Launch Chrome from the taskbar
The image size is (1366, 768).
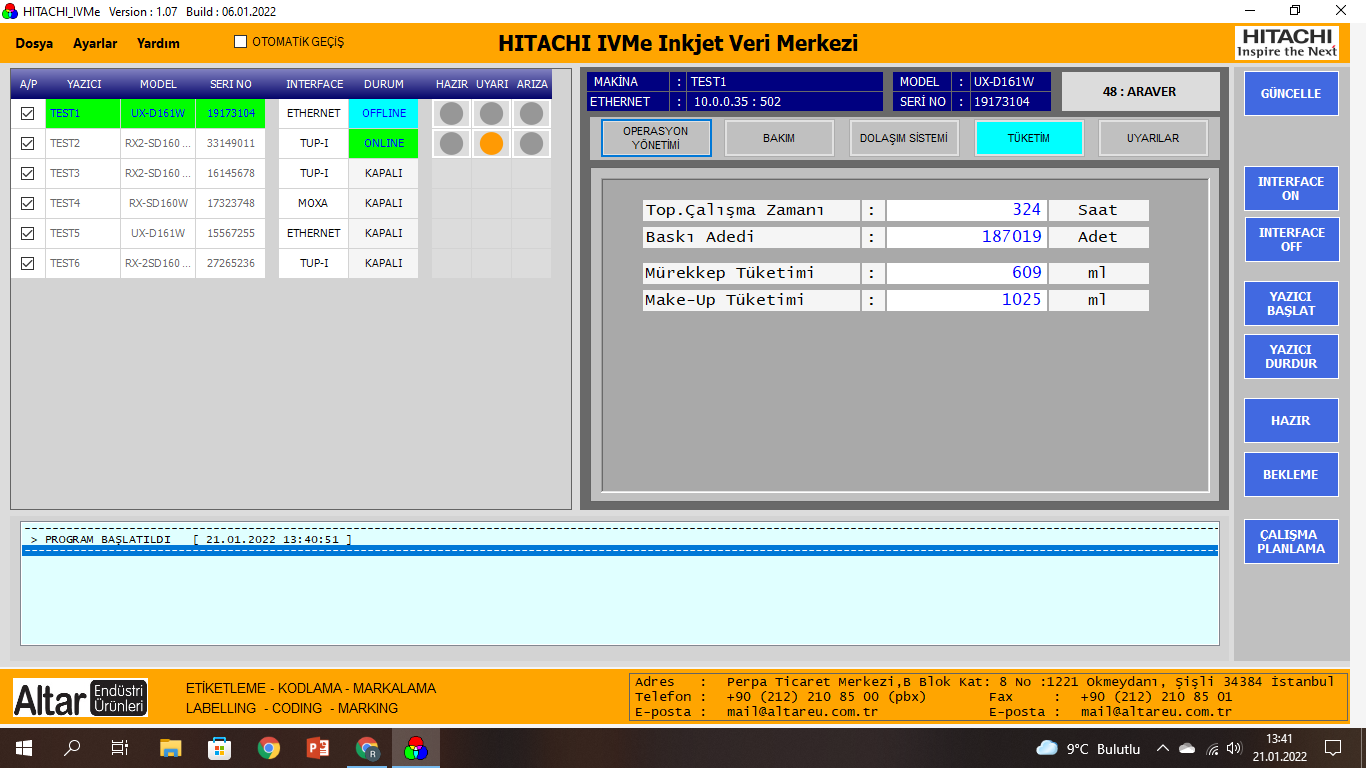[x=268, y=748]
